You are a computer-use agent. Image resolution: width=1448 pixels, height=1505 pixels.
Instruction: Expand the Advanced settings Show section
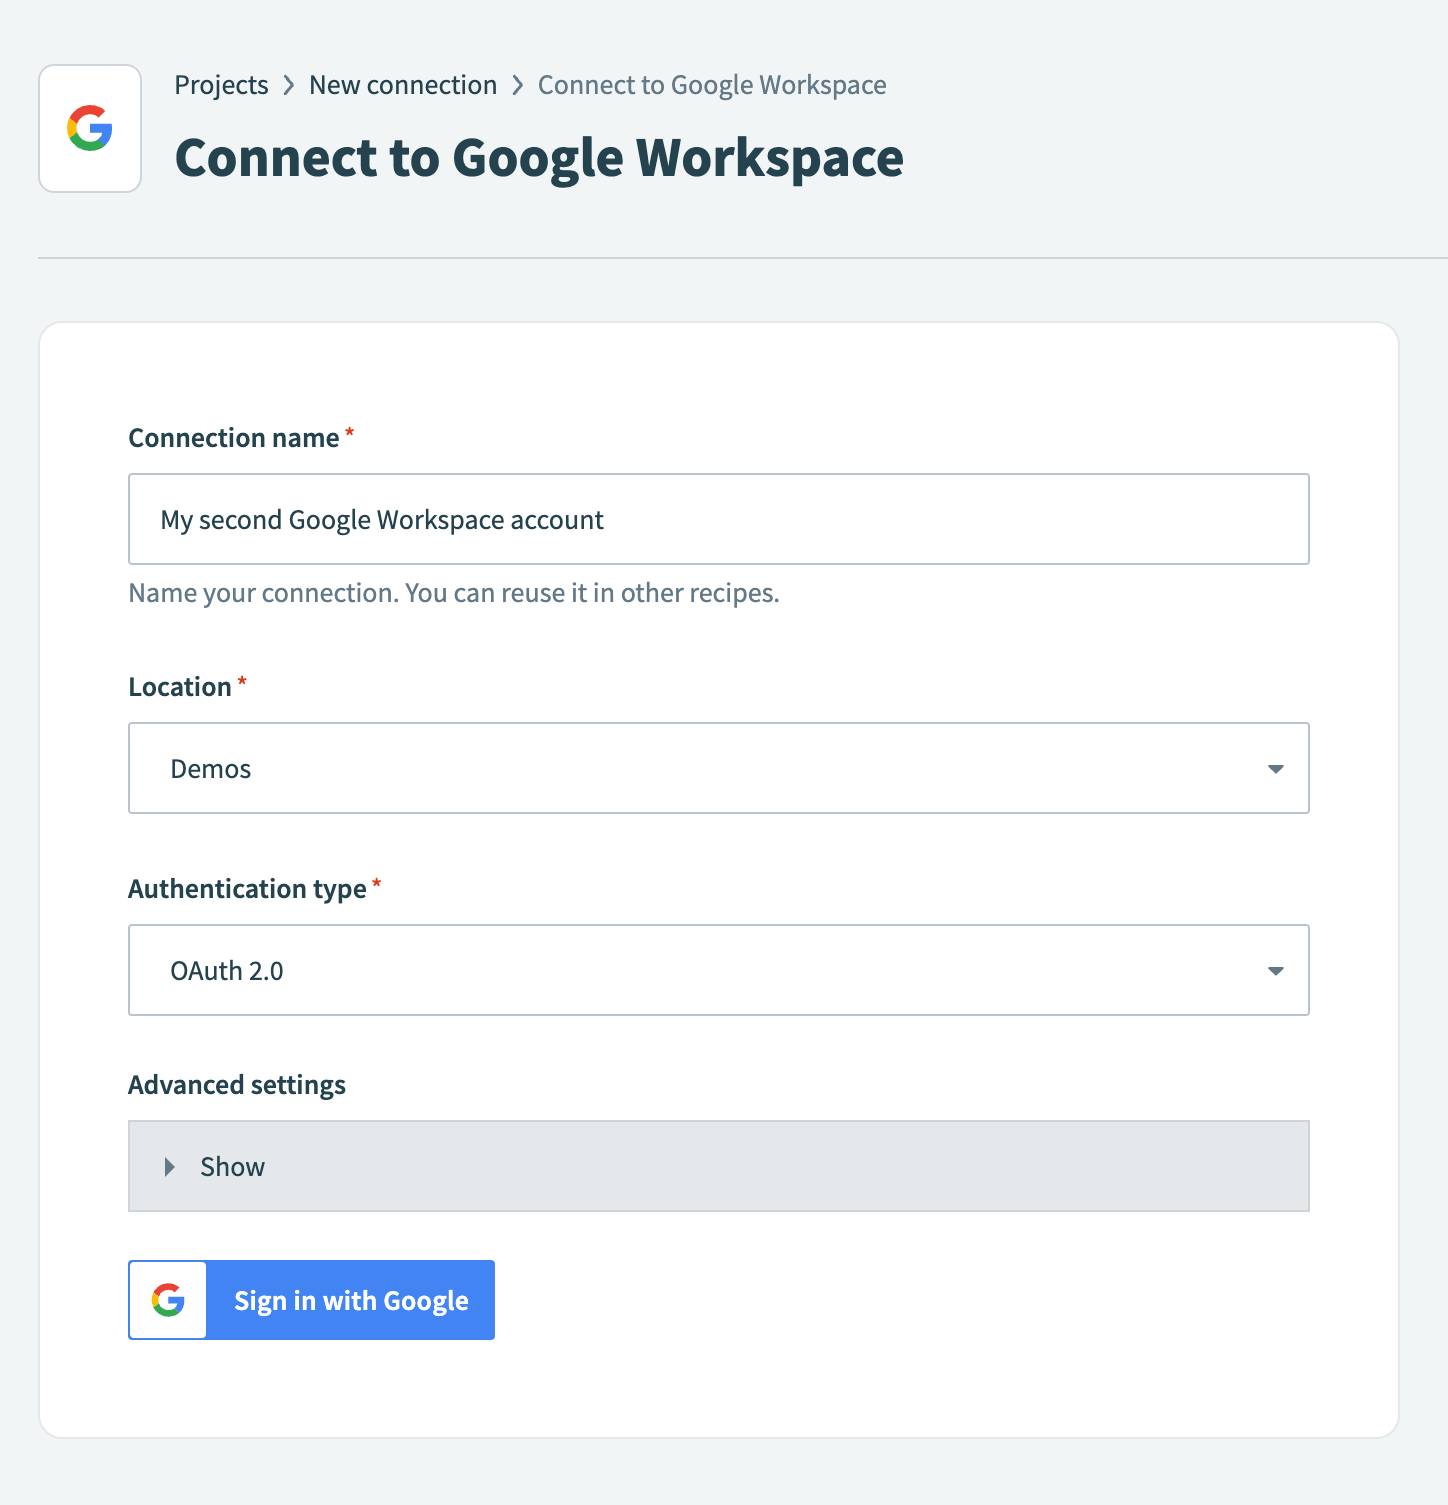(718, 1166)
